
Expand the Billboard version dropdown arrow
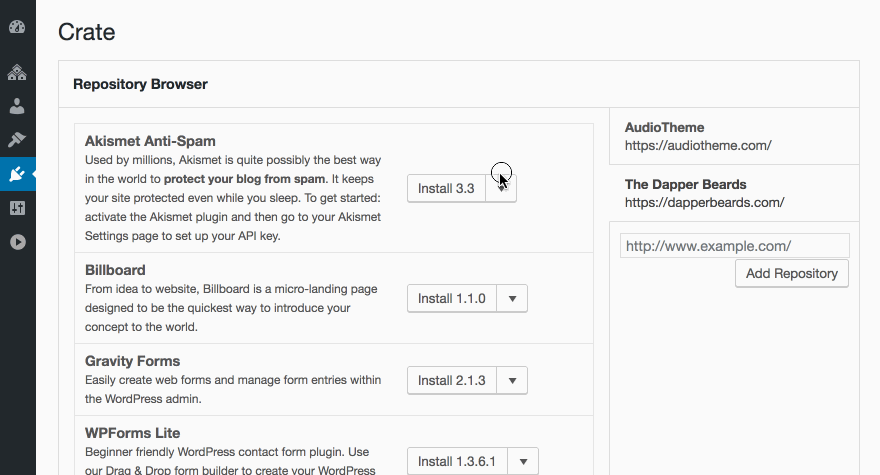512,299
